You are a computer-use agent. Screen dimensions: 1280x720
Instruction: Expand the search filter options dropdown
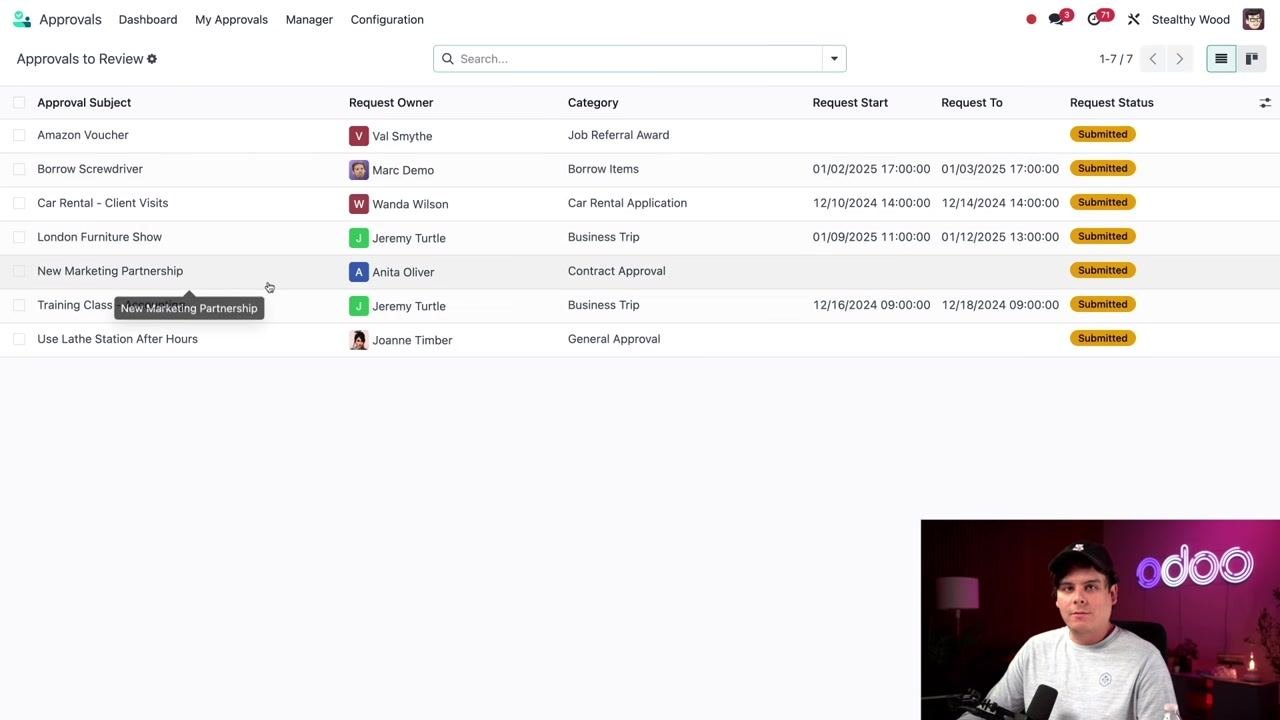tap(834, 59)
